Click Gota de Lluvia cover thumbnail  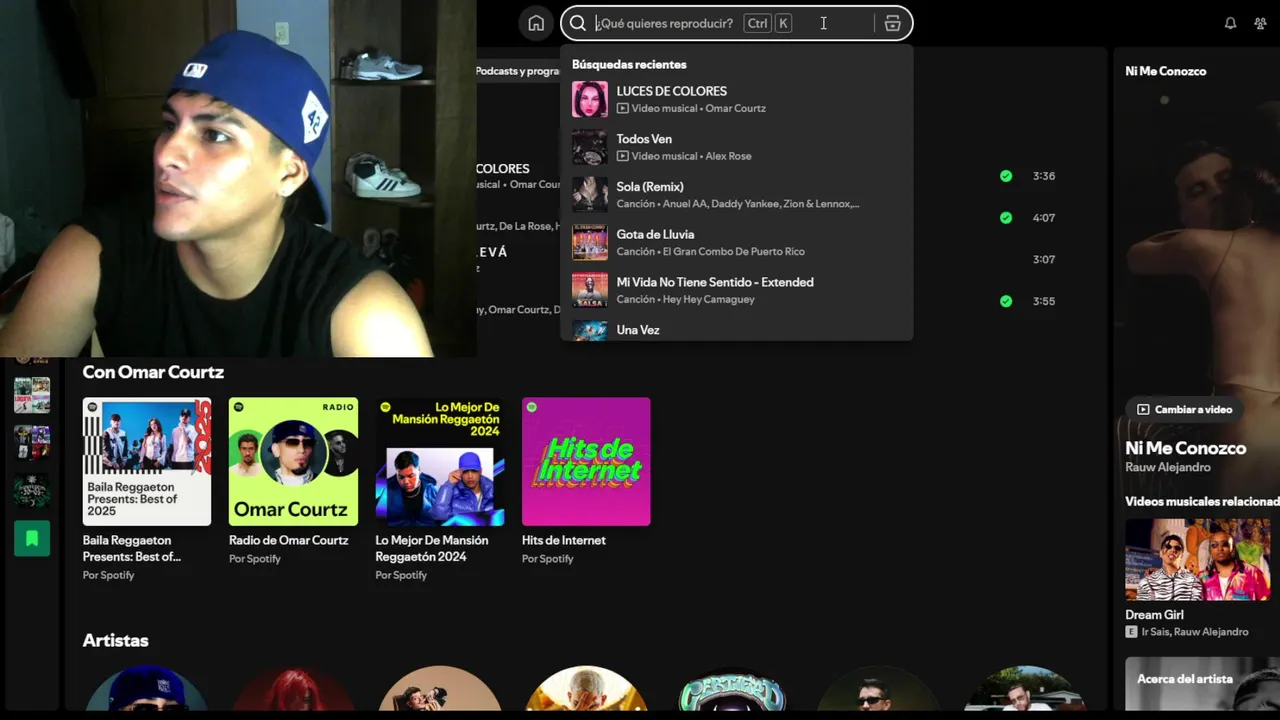click(x=590, y=243)
